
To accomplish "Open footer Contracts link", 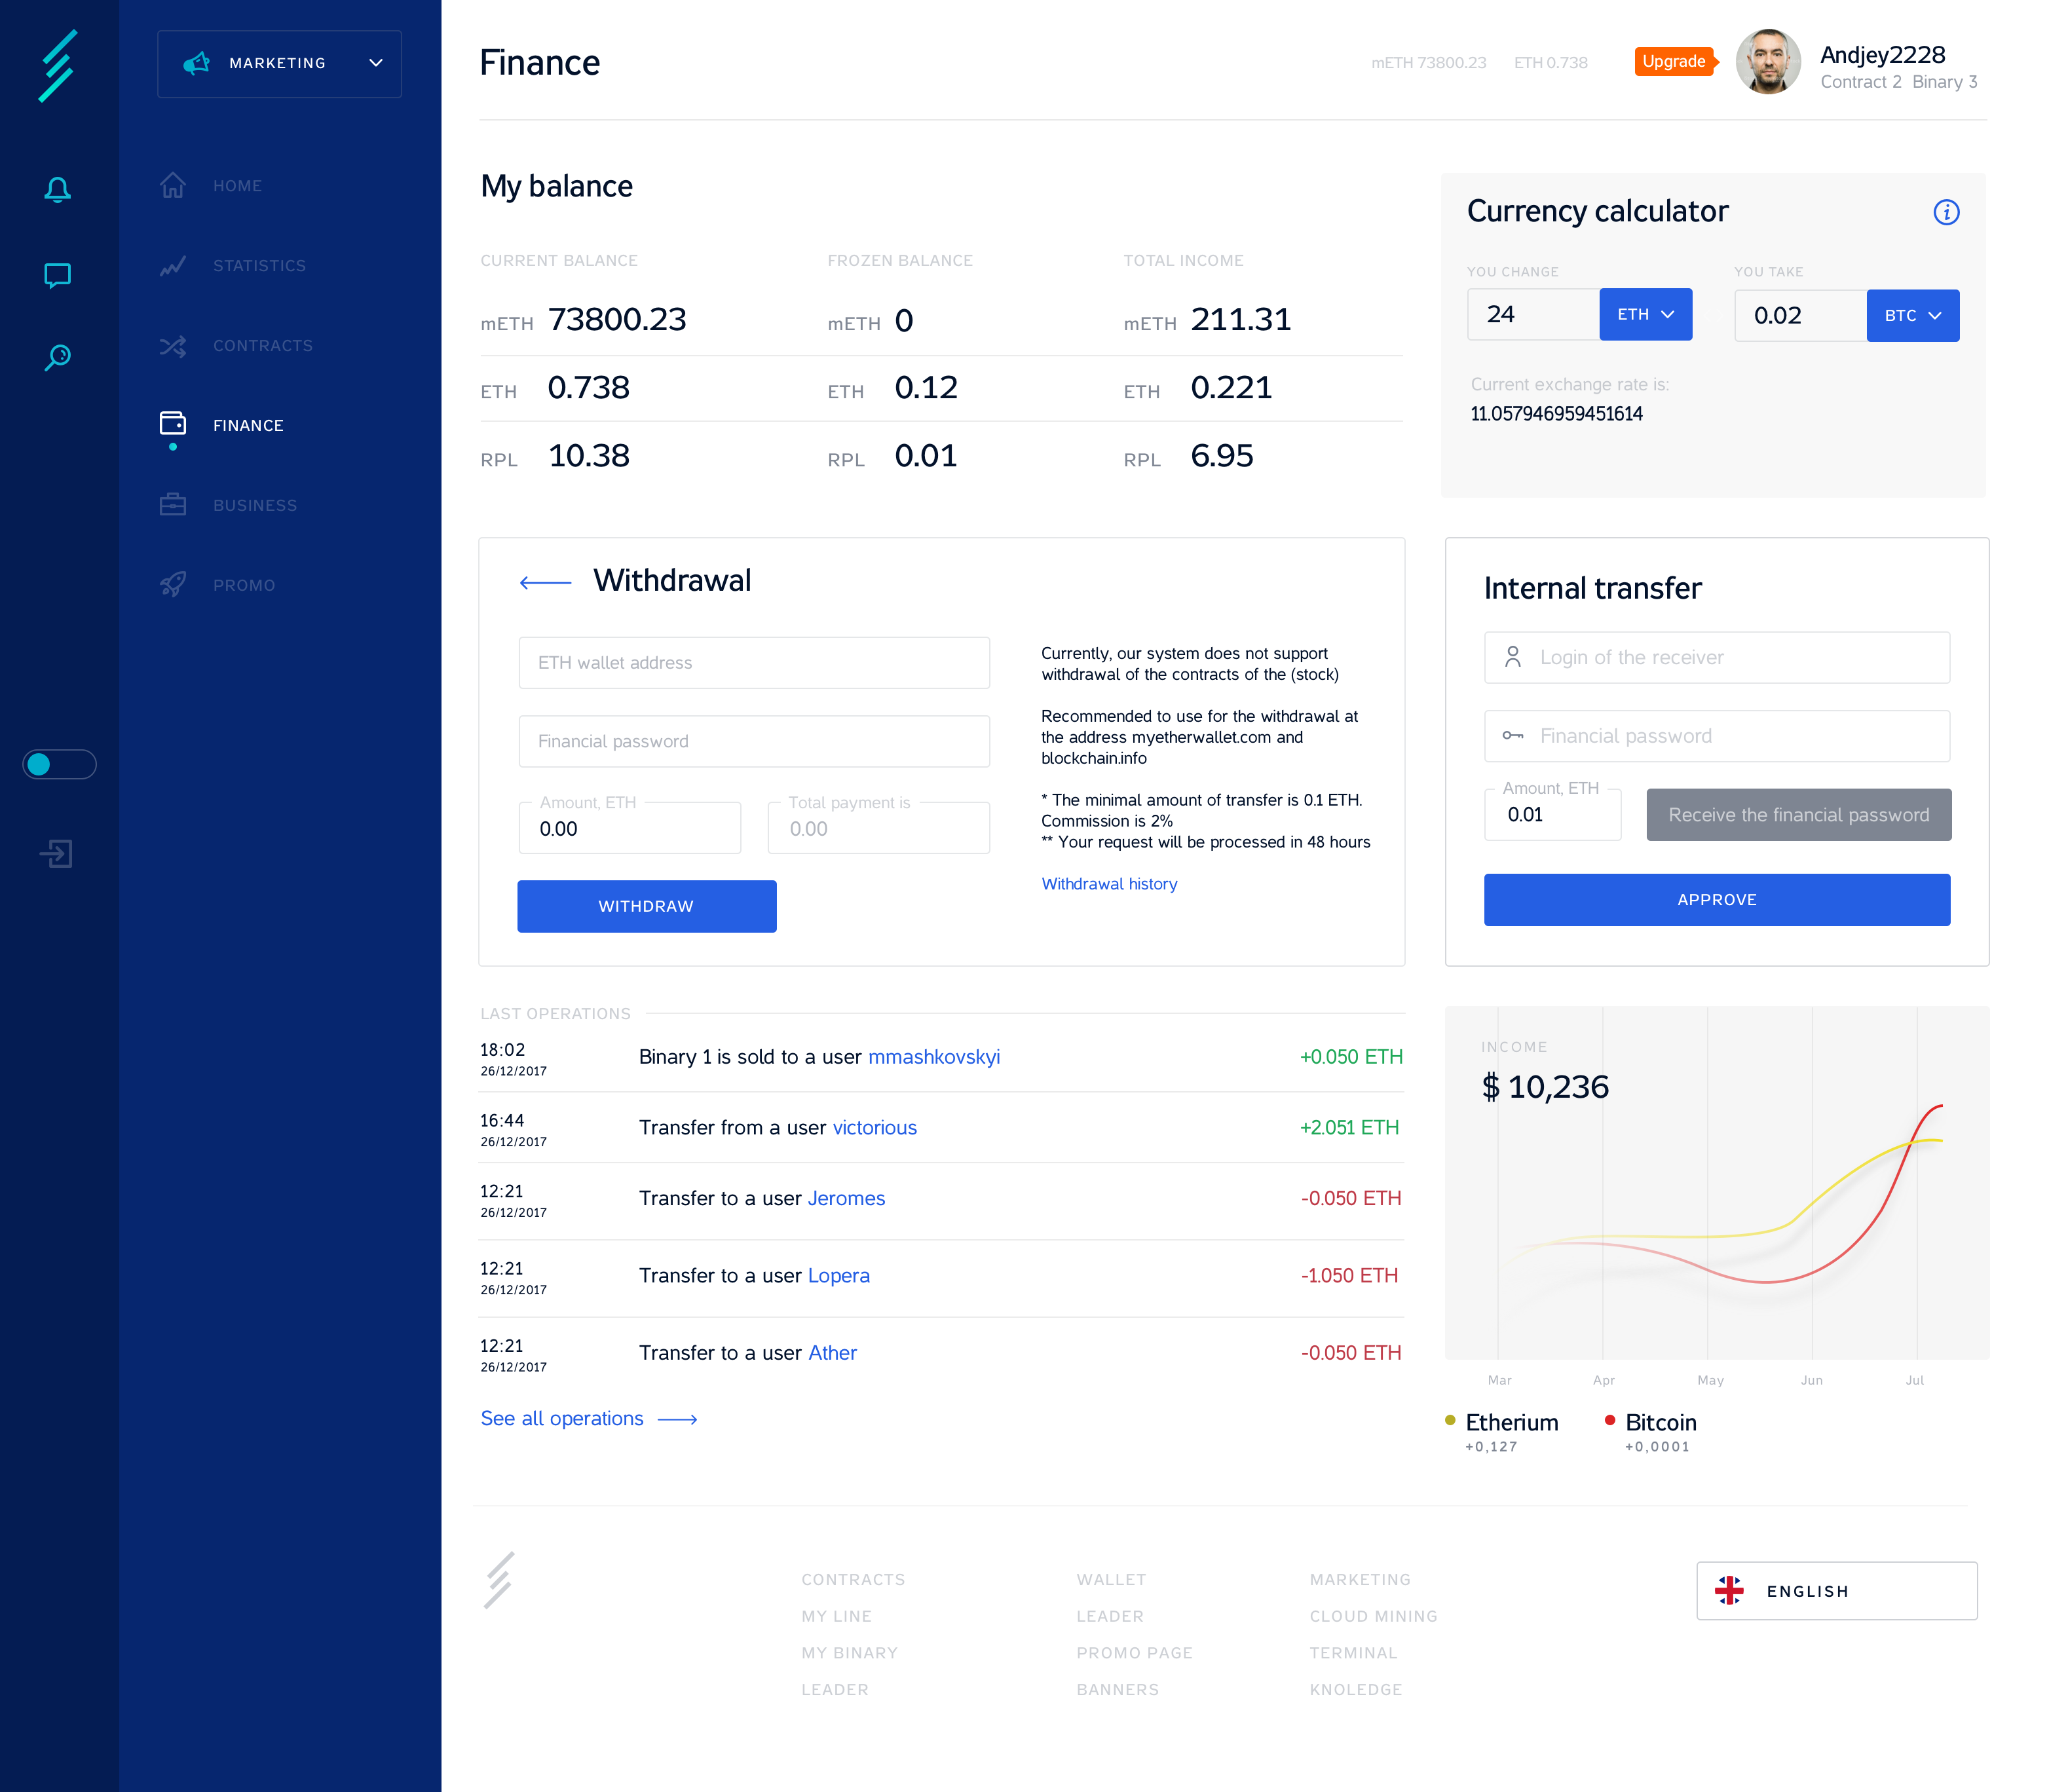I will coord(853,1580).
